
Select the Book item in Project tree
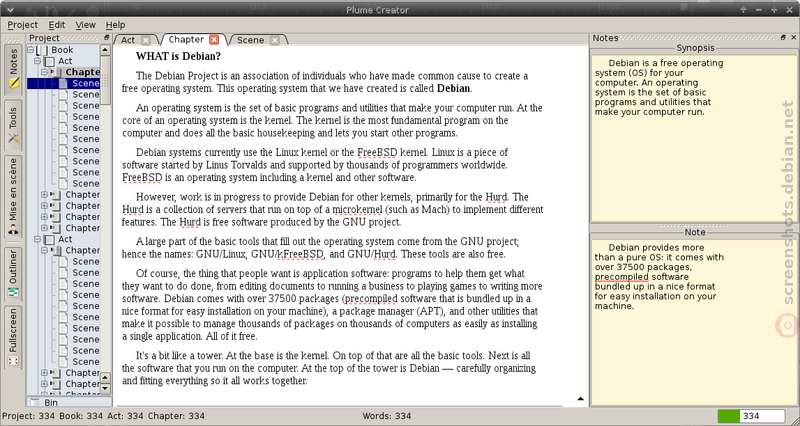[x=62, y=50]
